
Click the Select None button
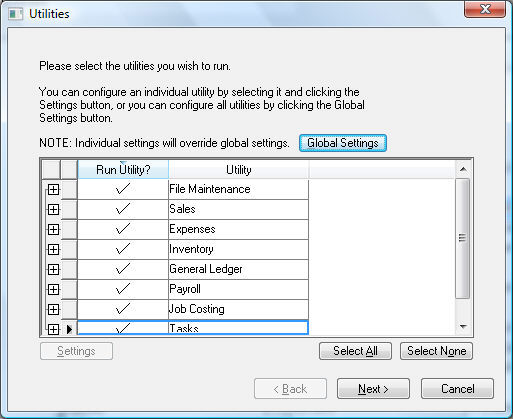click(436, 351)
